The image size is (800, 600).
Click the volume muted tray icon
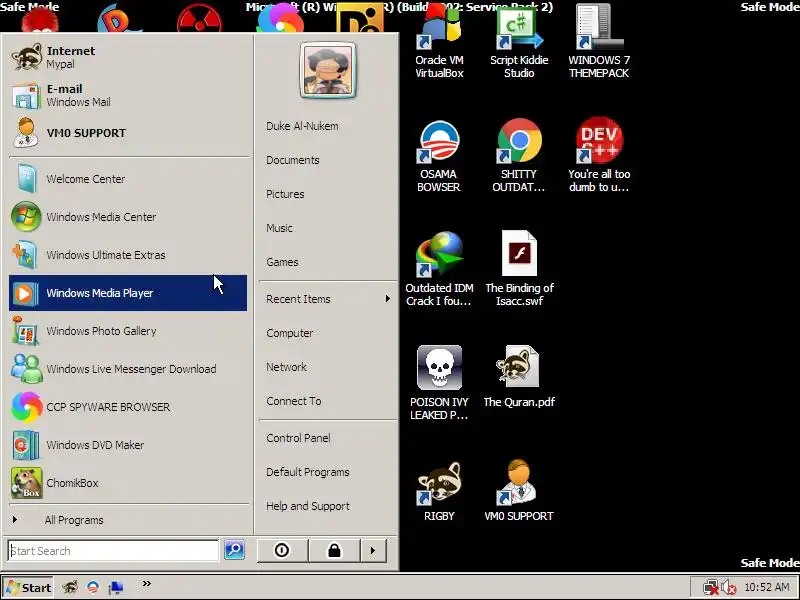click(729, 588)
